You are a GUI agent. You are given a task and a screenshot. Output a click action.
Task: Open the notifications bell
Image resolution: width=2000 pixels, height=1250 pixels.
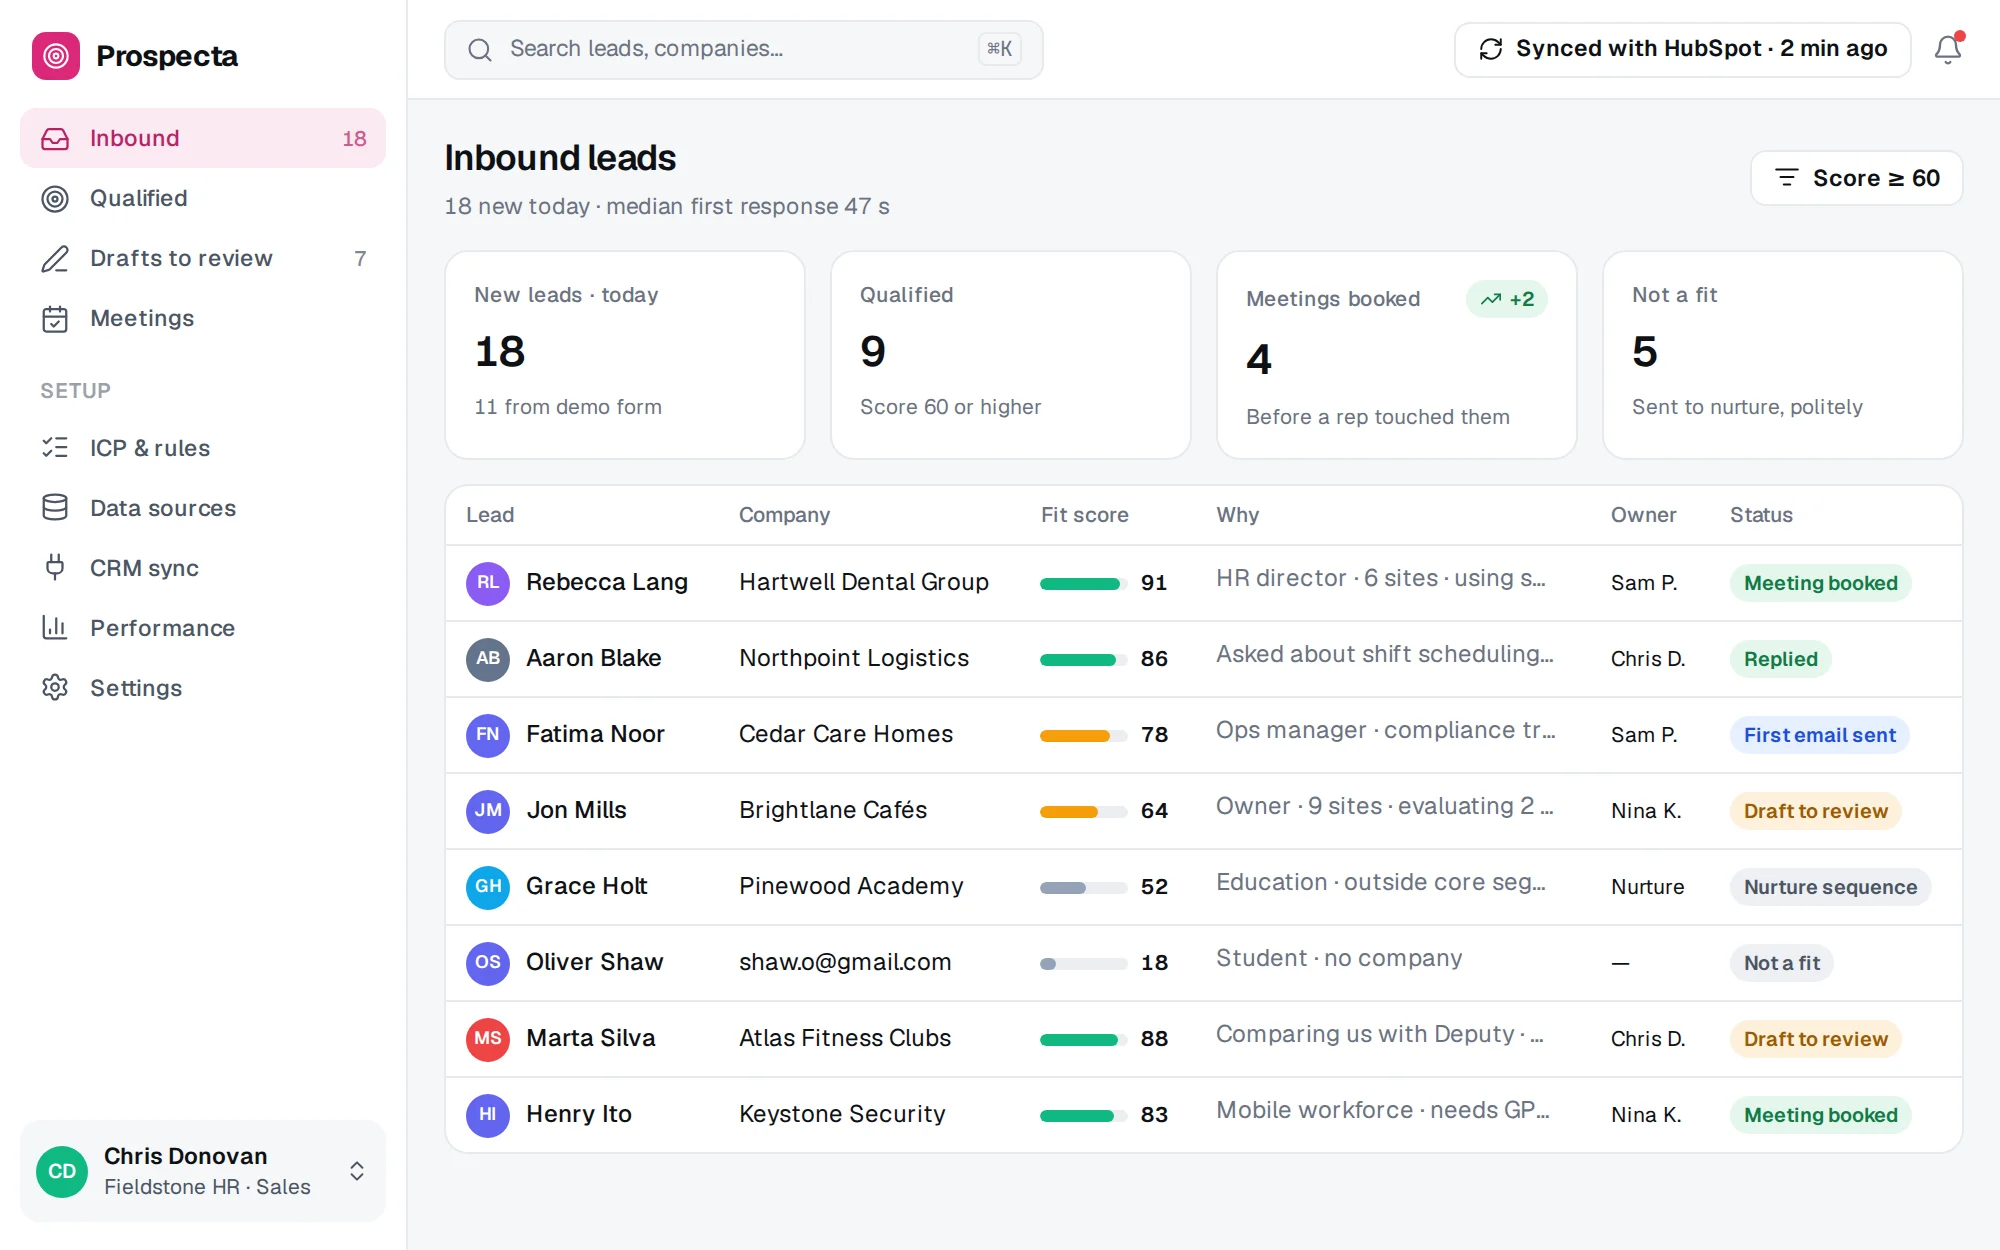[1947, 49]
